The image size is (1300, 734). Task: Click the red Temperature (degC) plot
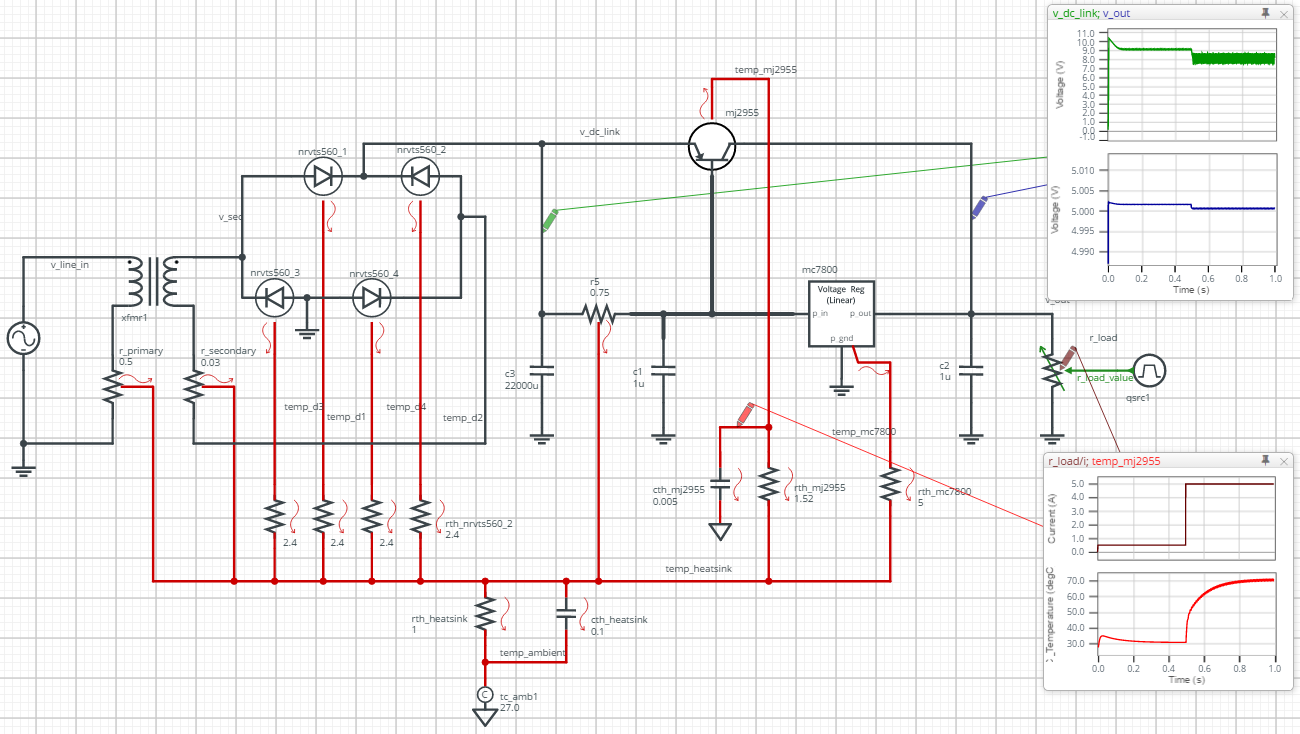[1186, 615]
